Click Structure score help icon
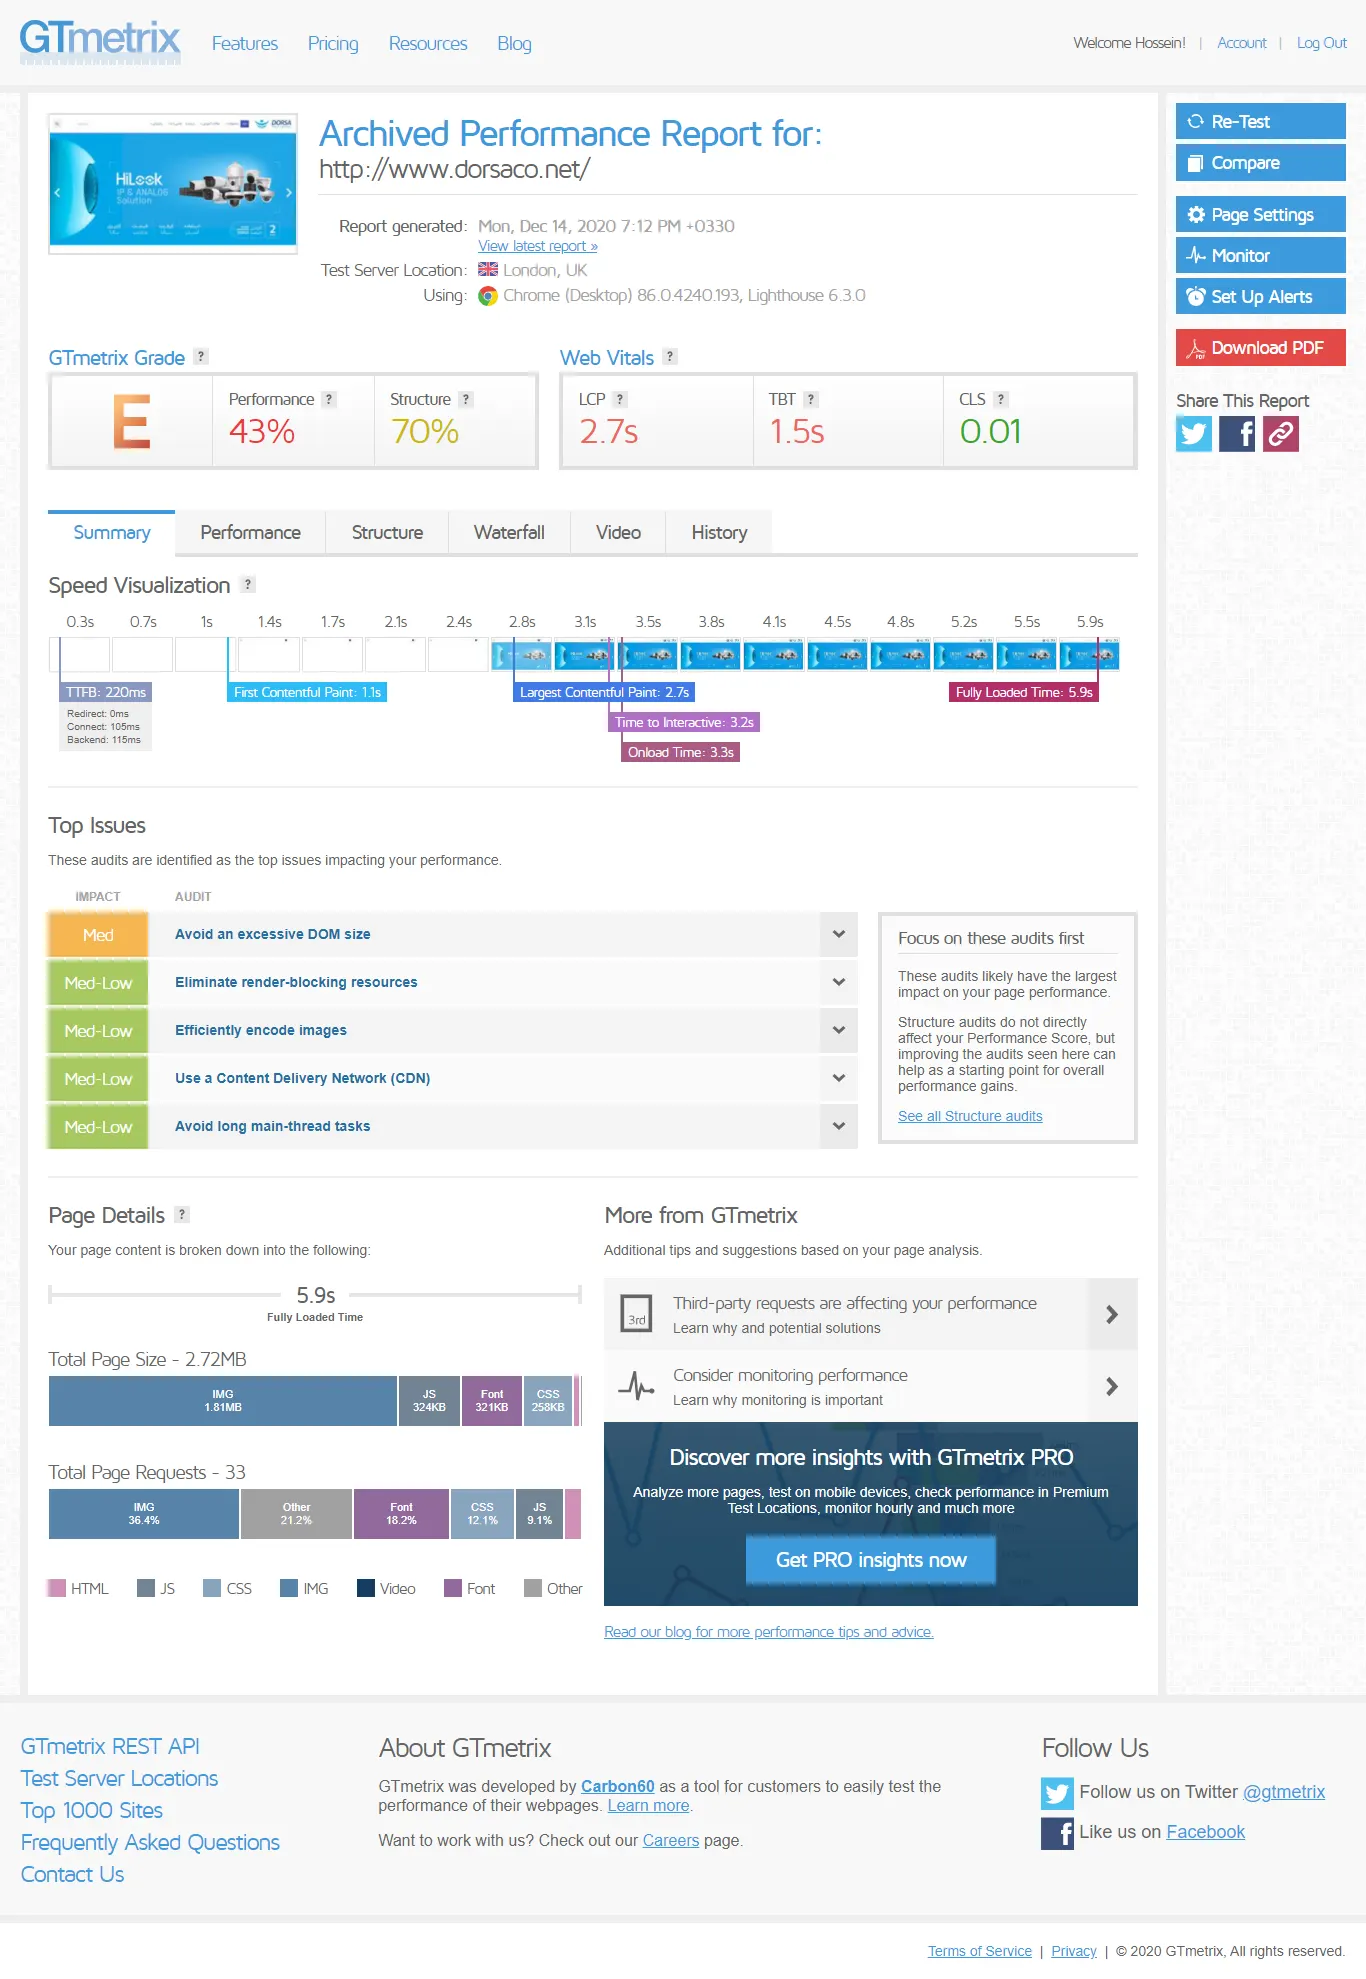Viewport: 1366px width, 1979px height. click(x=465, y=399)
